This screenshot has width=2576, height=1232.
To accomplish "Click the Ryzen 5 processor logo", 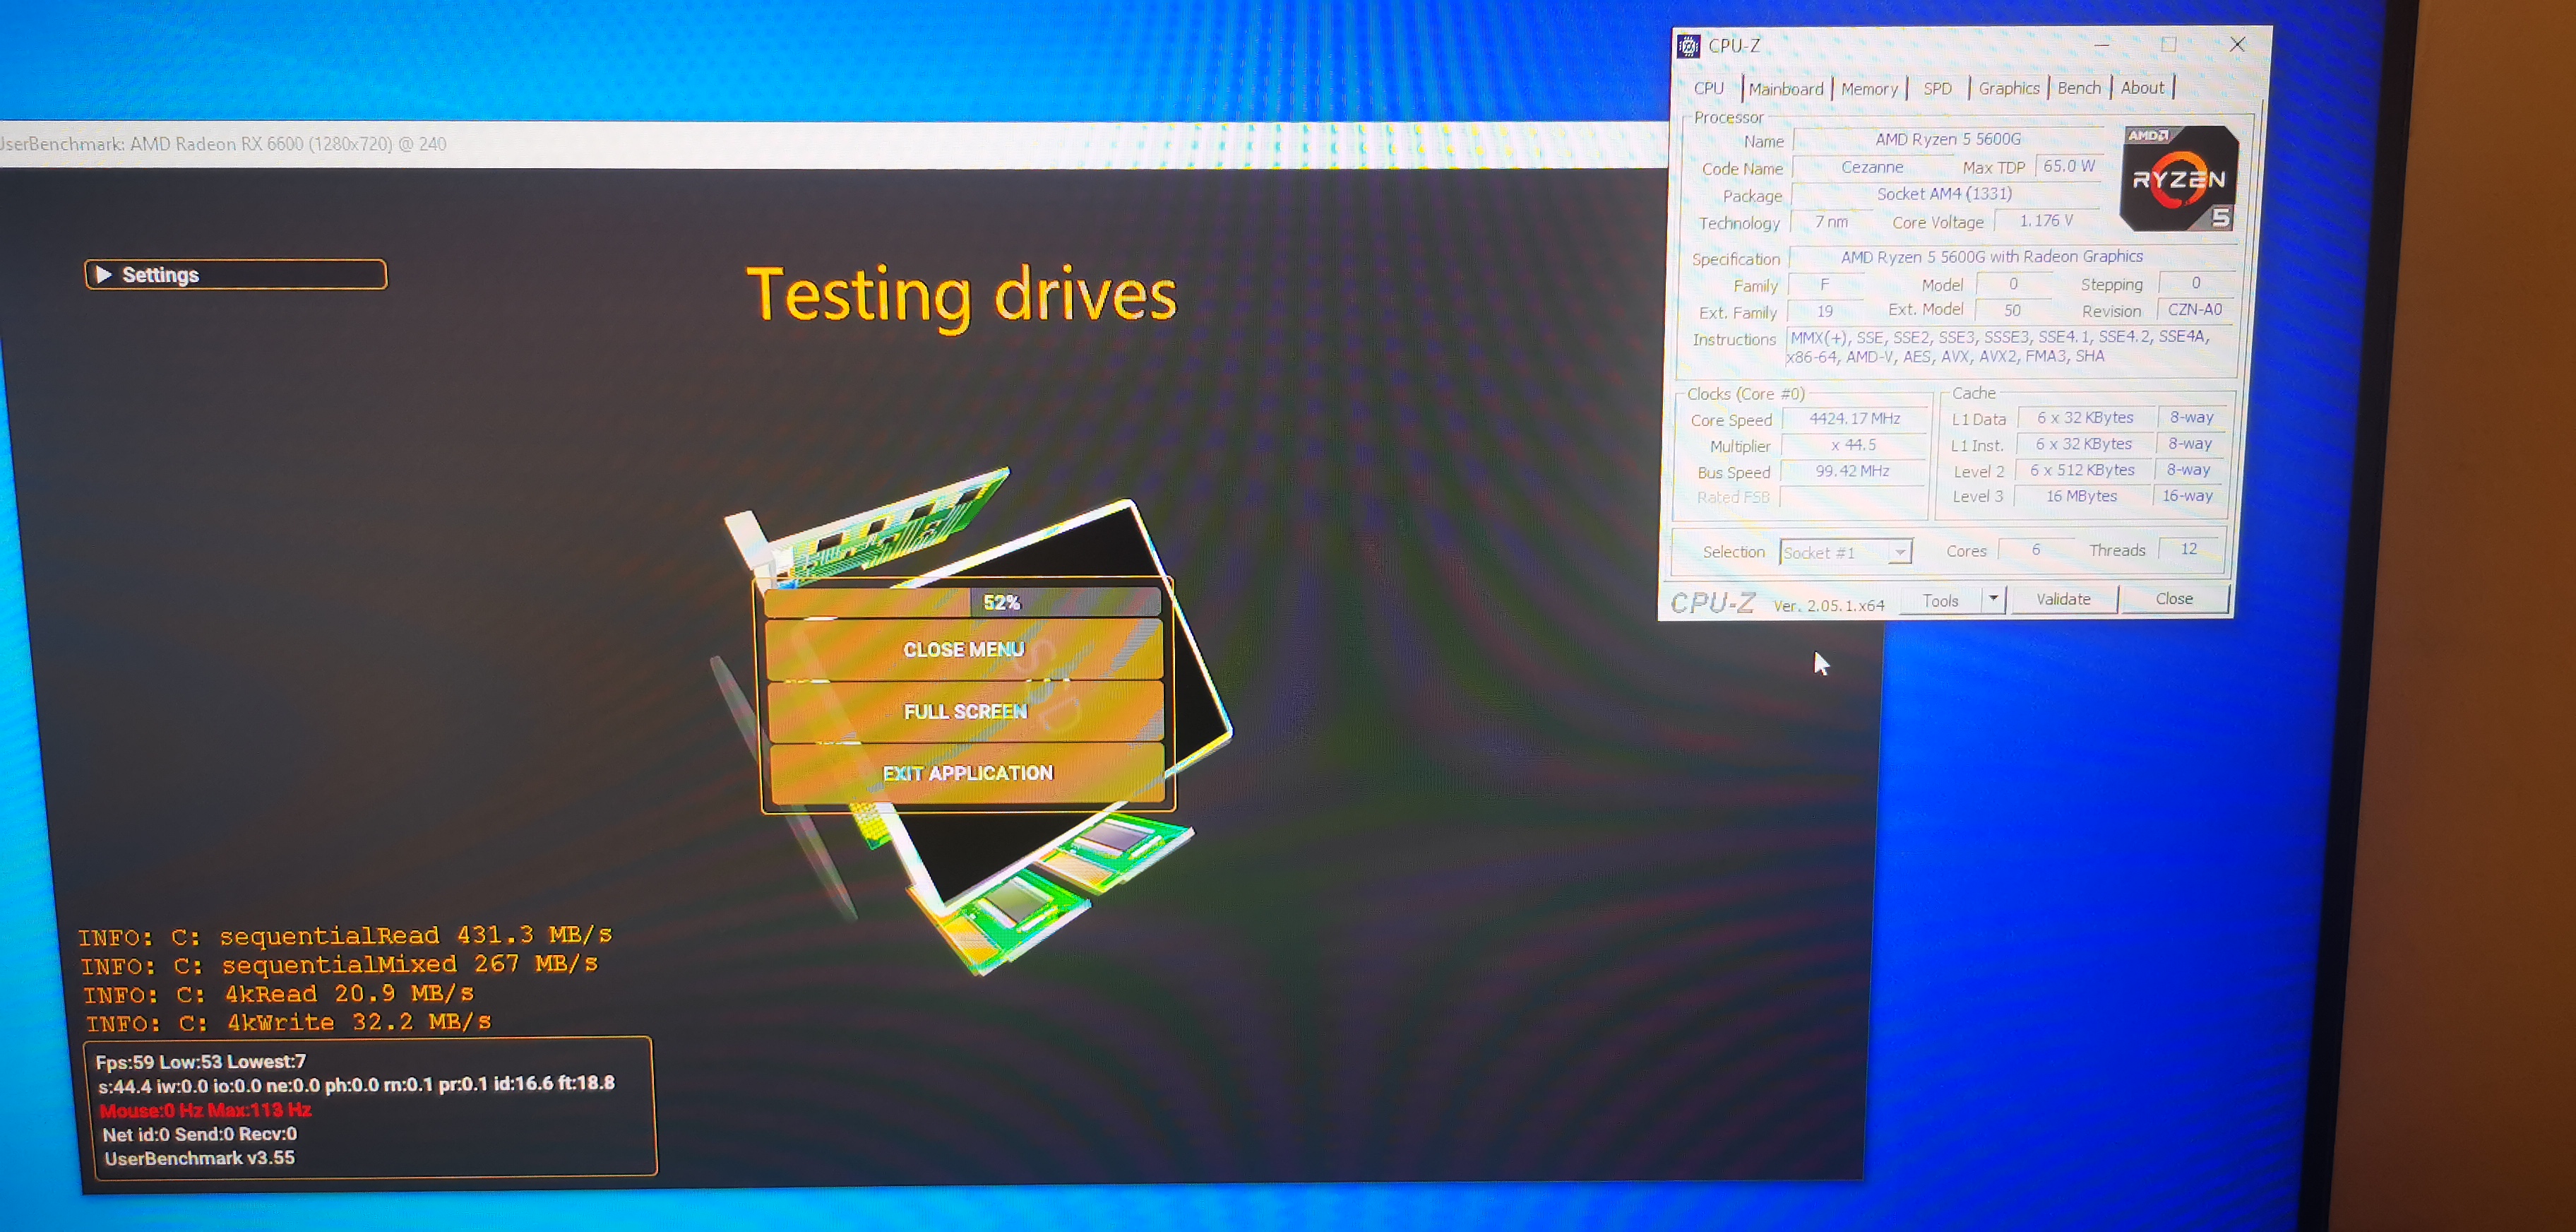I will pos(2178,179).
